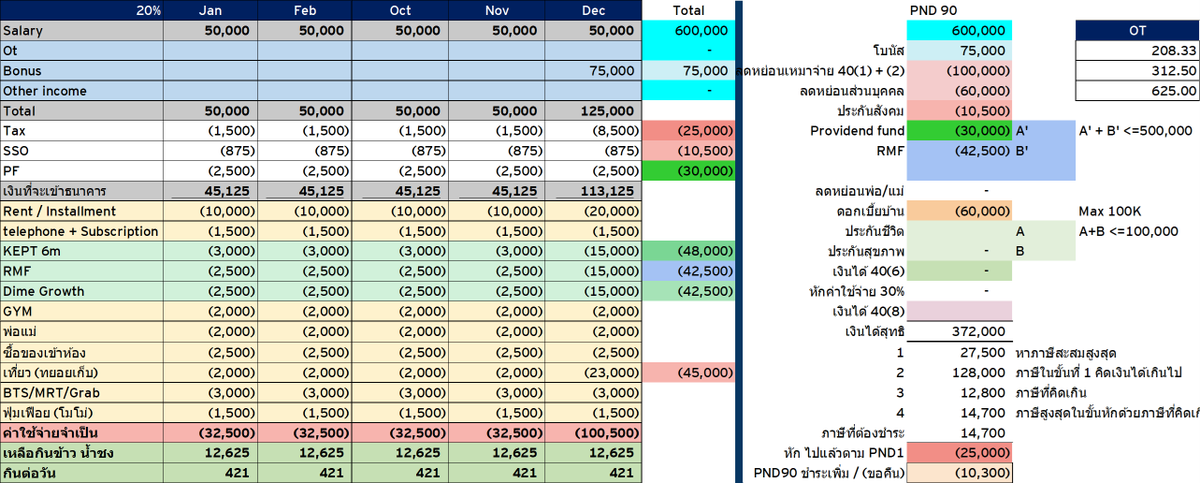The image size is (1200, 483).
Task: Click the Oct column header
Action: click(402, 10)
